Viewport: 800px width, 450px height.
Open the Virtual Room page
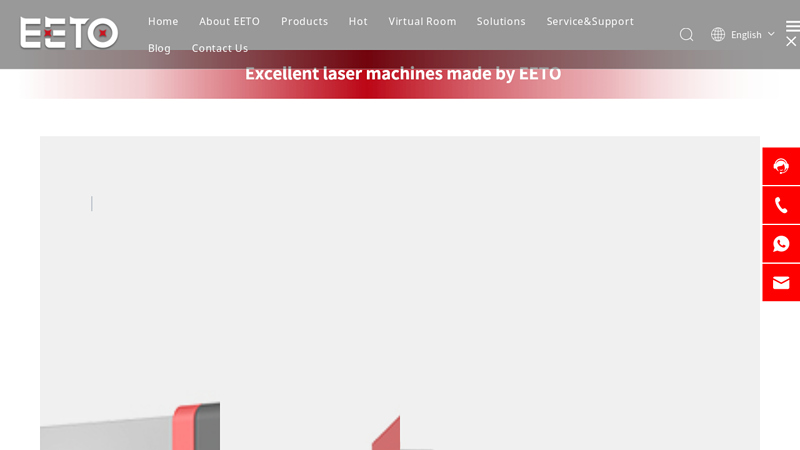422,21
